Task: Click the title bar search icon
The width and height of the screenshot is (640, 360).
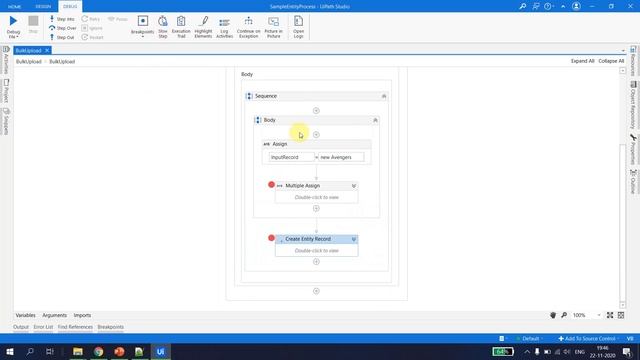Action: pos(522,6)
